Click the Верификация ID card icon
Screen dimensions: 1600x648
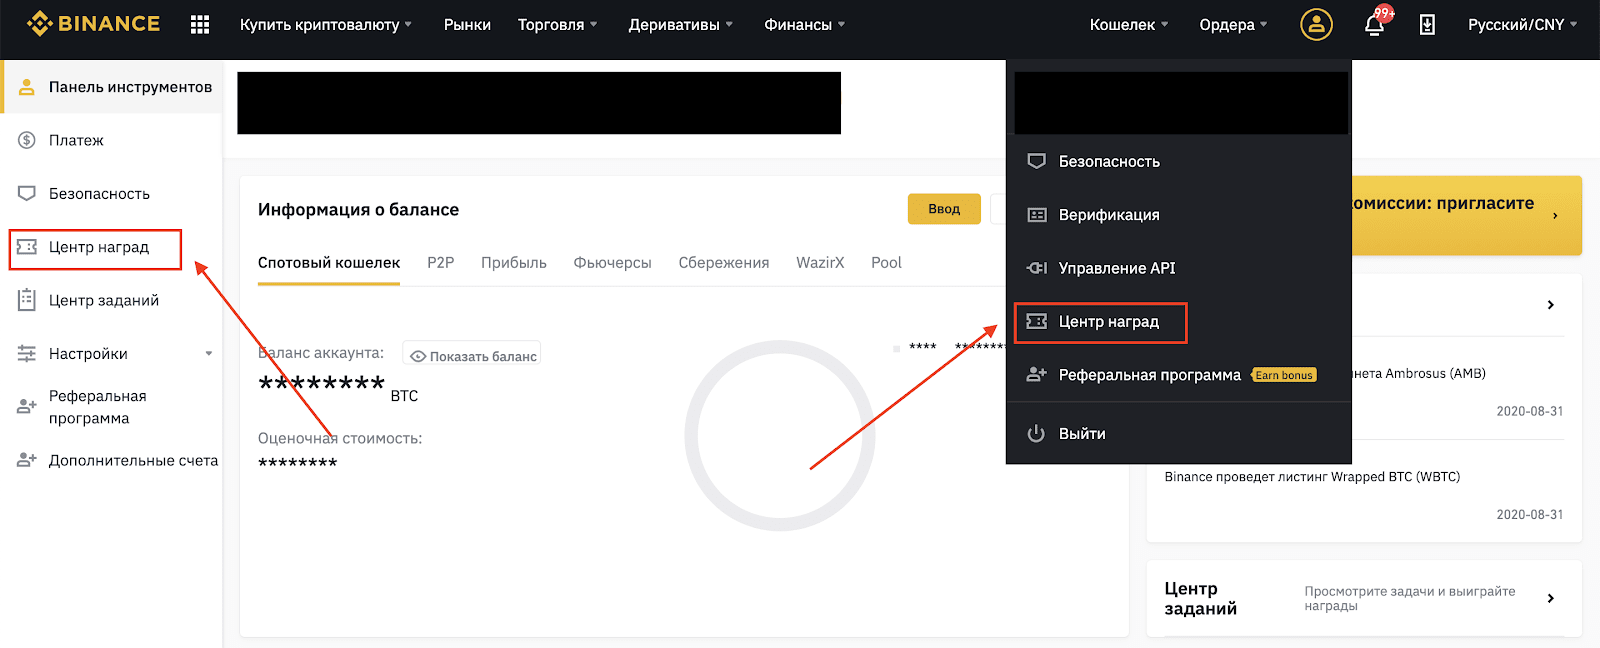pyautogui.click(x=1037, y=215)
